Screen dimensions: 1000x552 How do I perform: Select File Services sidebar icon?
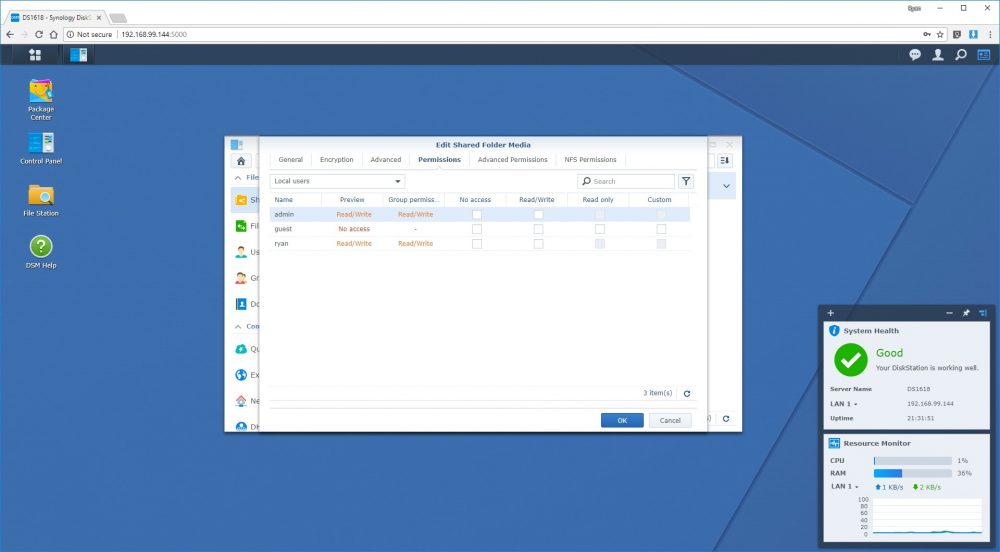(241, 226)
